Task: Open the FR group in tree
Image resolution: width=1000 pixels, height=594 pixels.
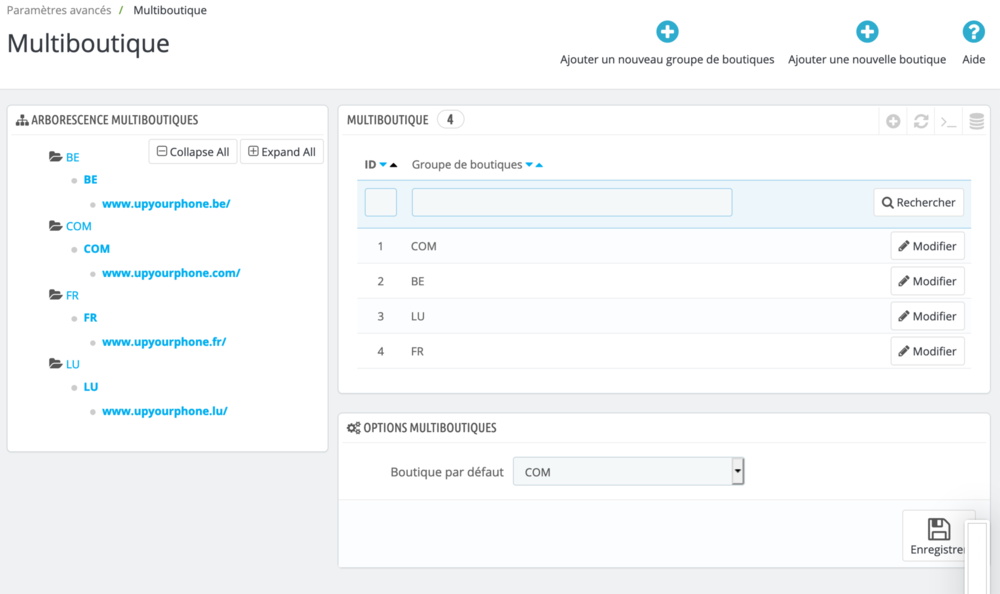Action: pos(72,295)
